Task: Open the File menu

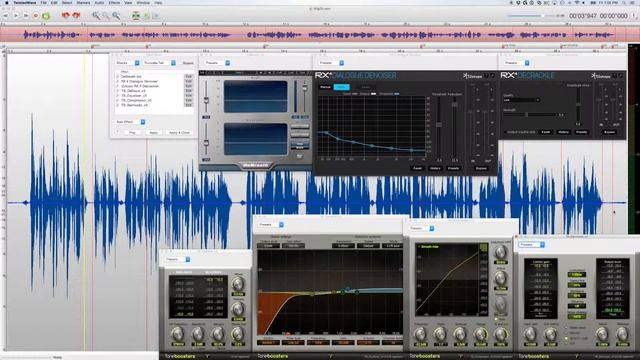Action: (x=43, y=2)
